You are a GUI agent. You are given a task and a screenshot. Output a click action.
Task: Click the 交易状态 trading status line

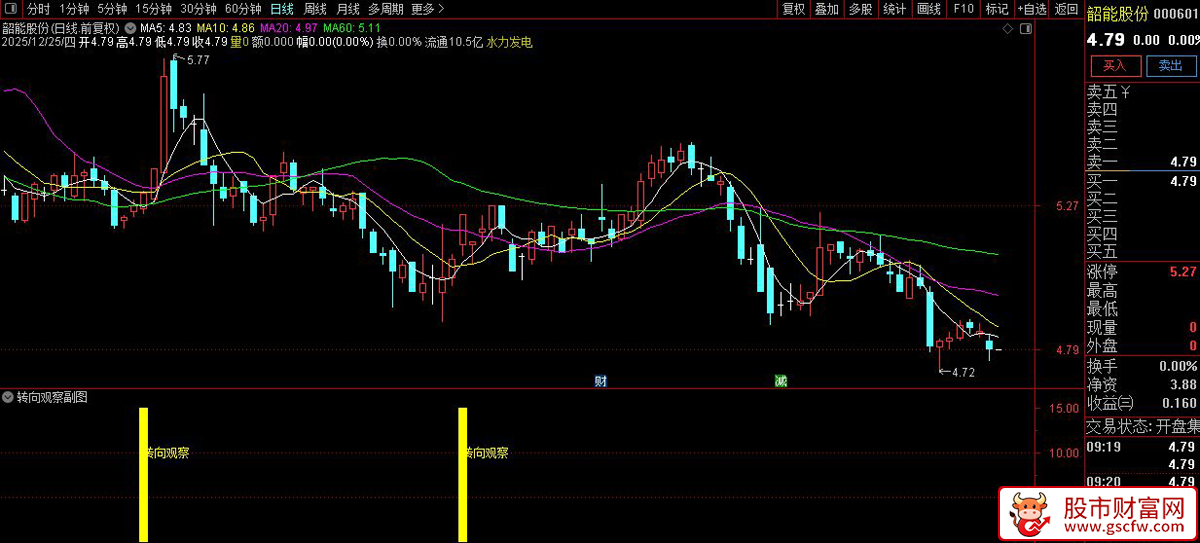[x=1142, y=426]
